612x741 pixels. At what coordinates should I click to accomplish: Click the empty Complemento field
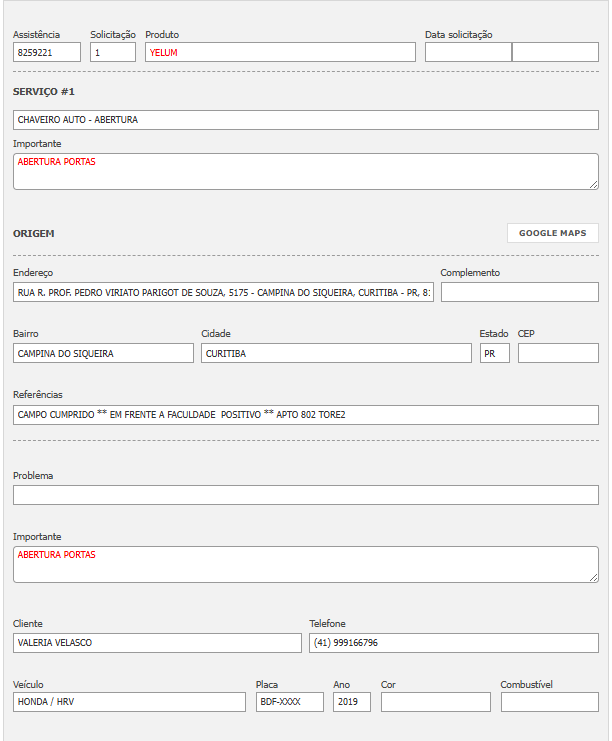pos(519,292)
